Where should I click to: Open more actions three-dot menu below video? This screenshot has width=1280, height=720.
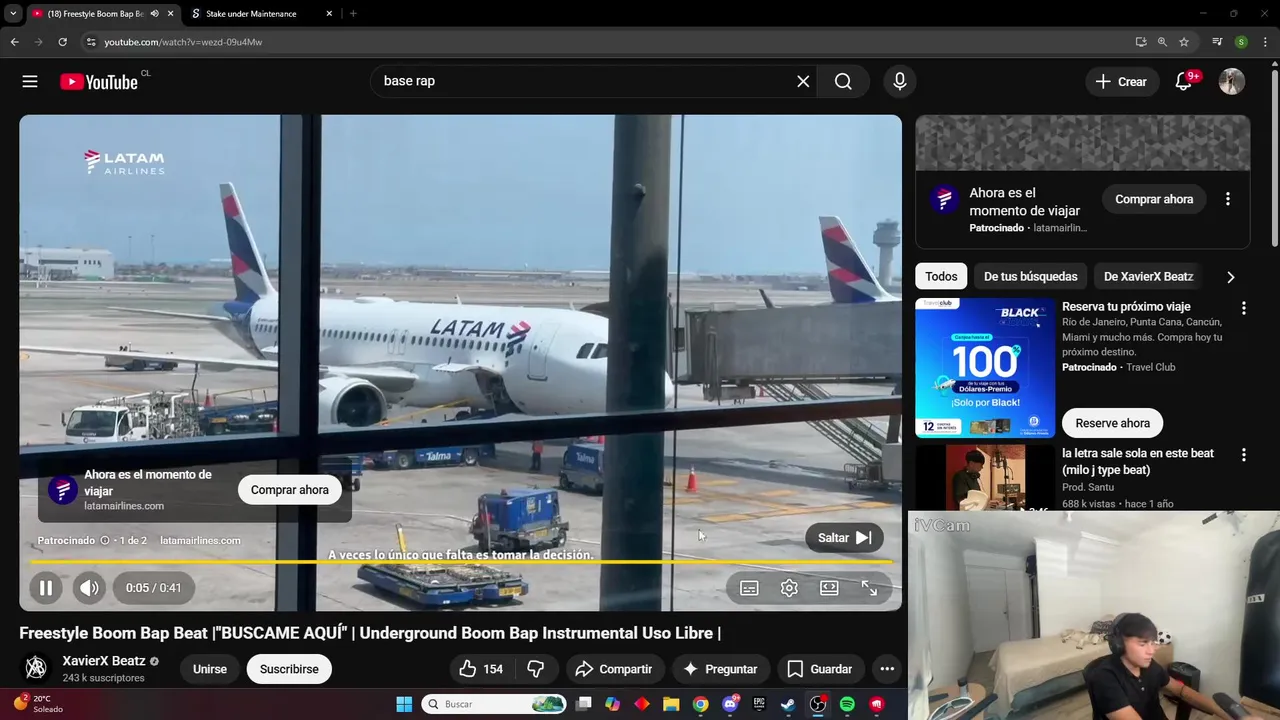pos(887,669)
